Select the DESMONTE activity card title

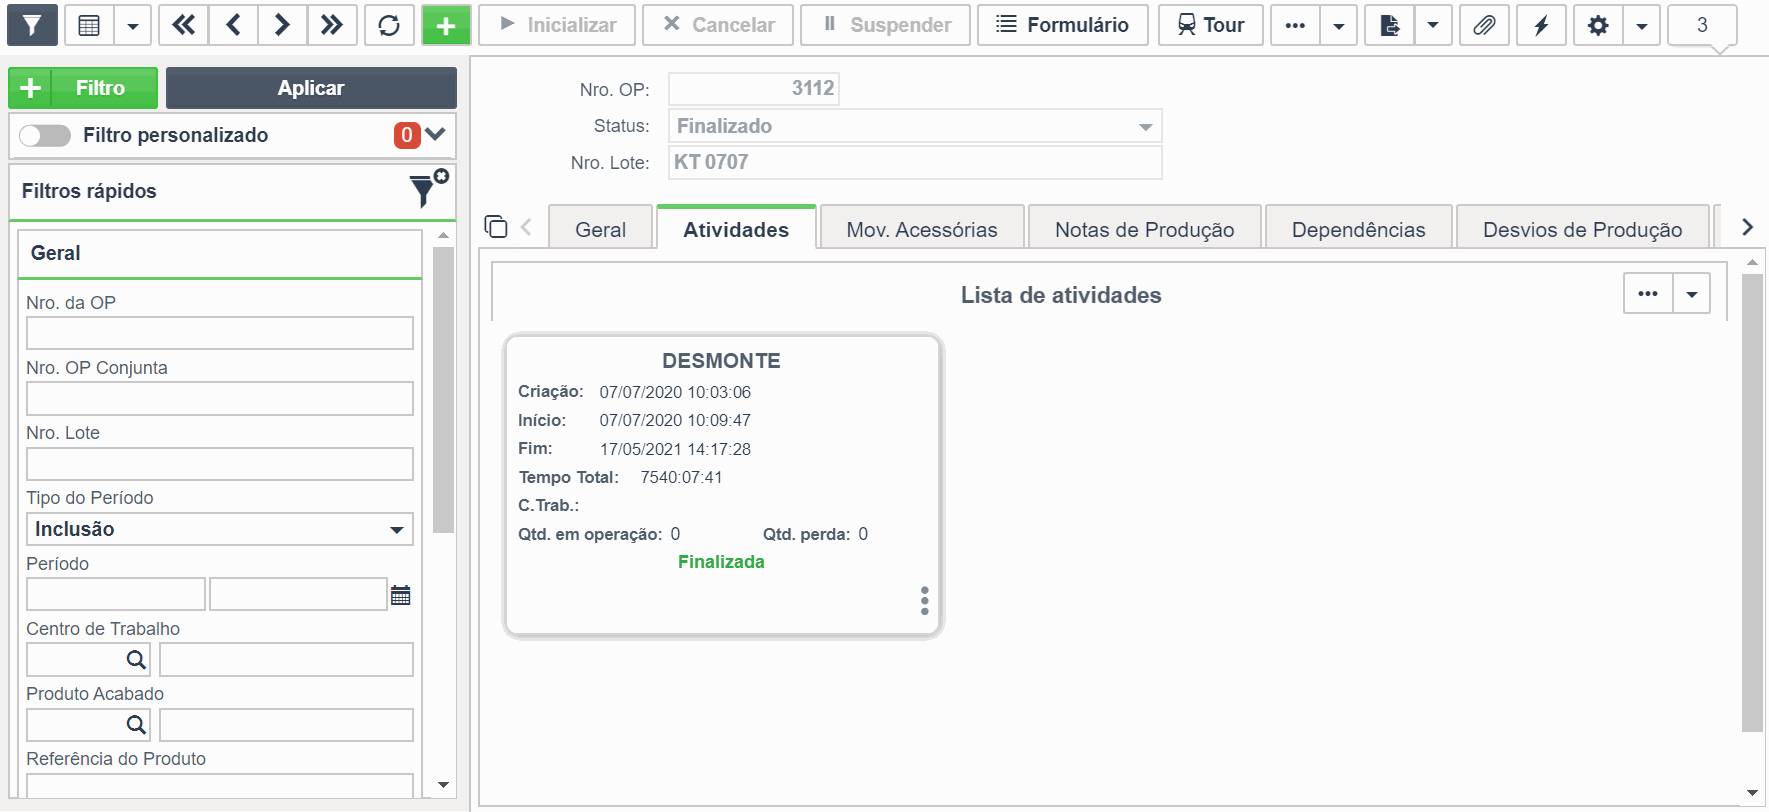(721, 360)
